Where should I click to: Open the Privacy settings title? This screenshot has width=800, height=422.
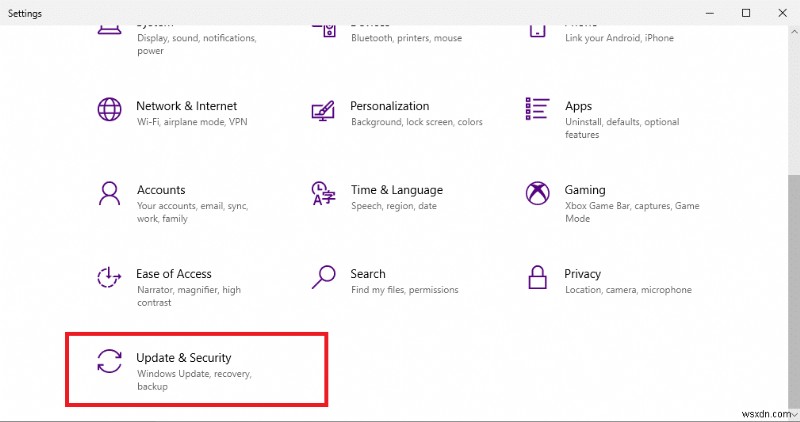[583, 274]
